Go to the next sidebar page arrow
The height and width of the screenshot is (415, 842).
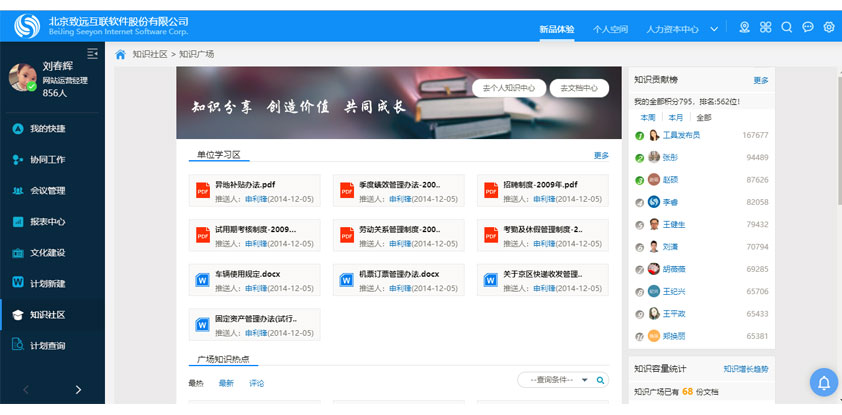coord(78,390)
